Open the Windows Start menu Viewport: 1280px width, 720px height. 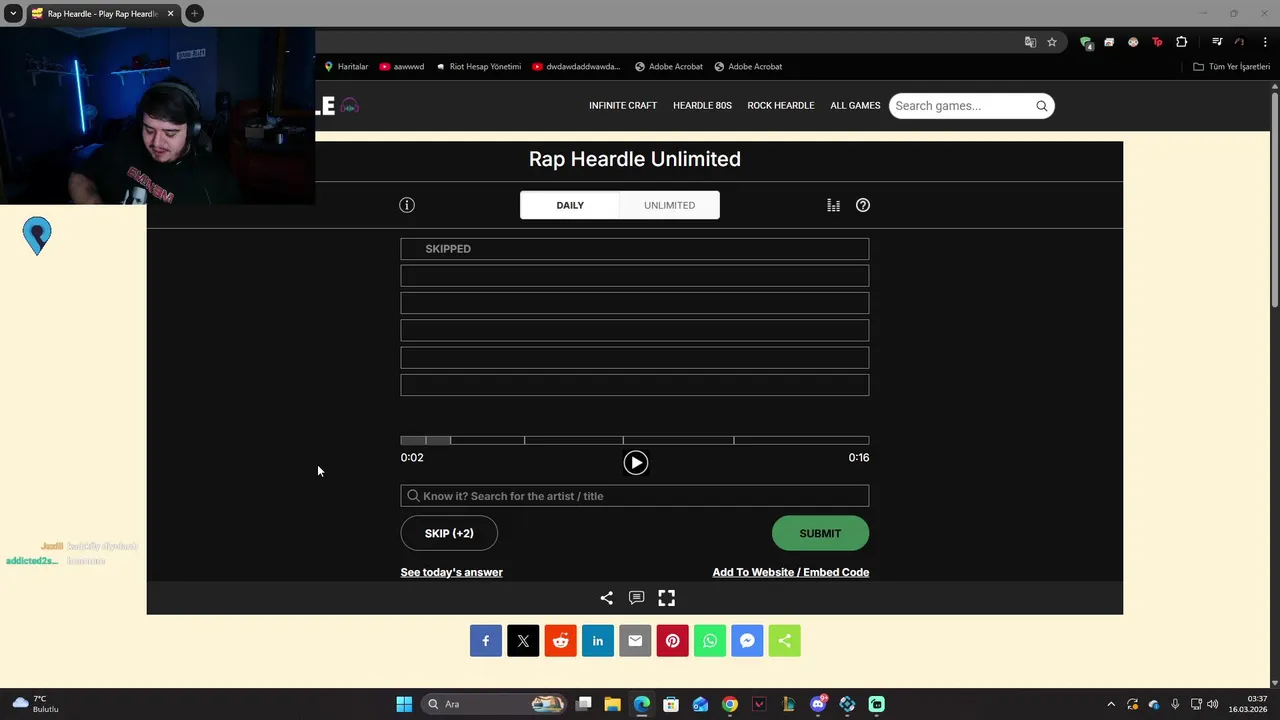(x=404, y=704)
